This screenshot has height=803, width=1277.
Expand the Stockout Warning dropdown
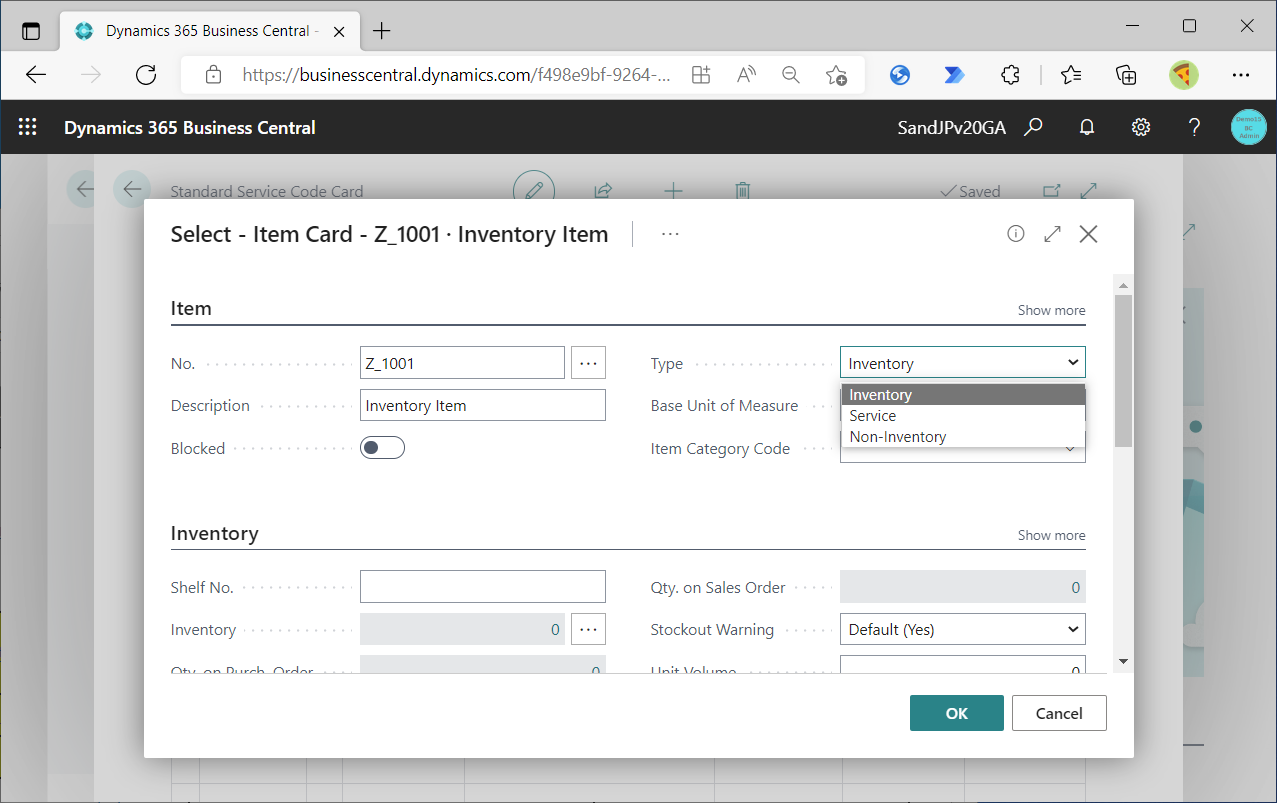[x=962, y=630]
